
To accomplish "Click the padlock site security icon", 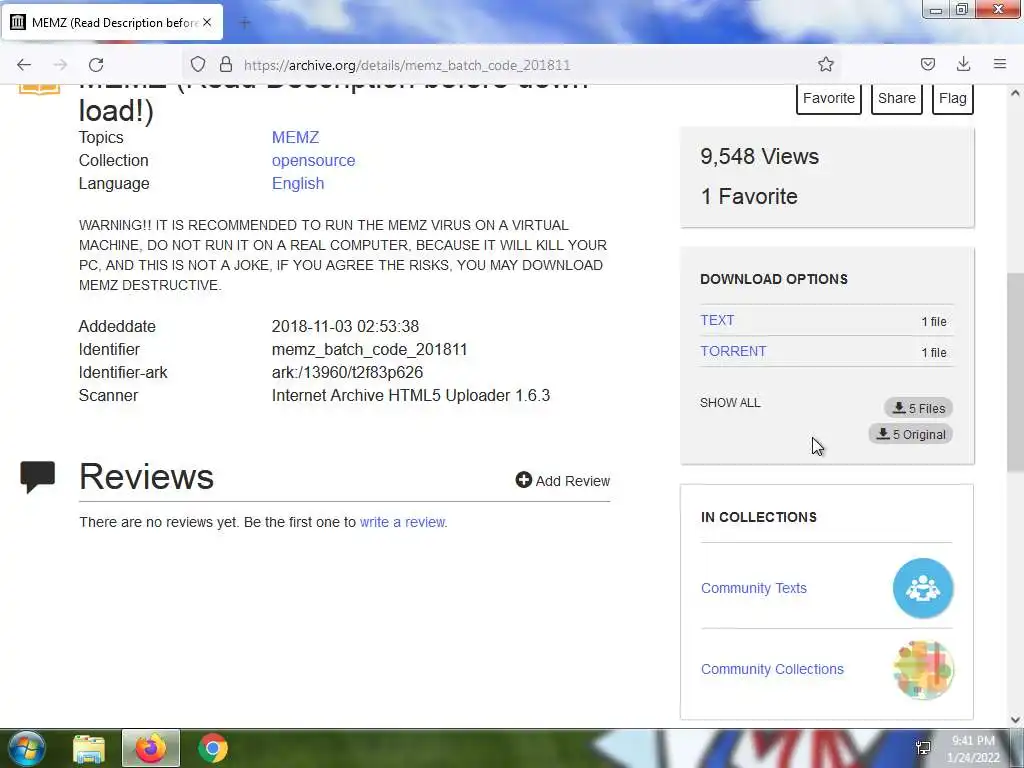I will [226, 64].
